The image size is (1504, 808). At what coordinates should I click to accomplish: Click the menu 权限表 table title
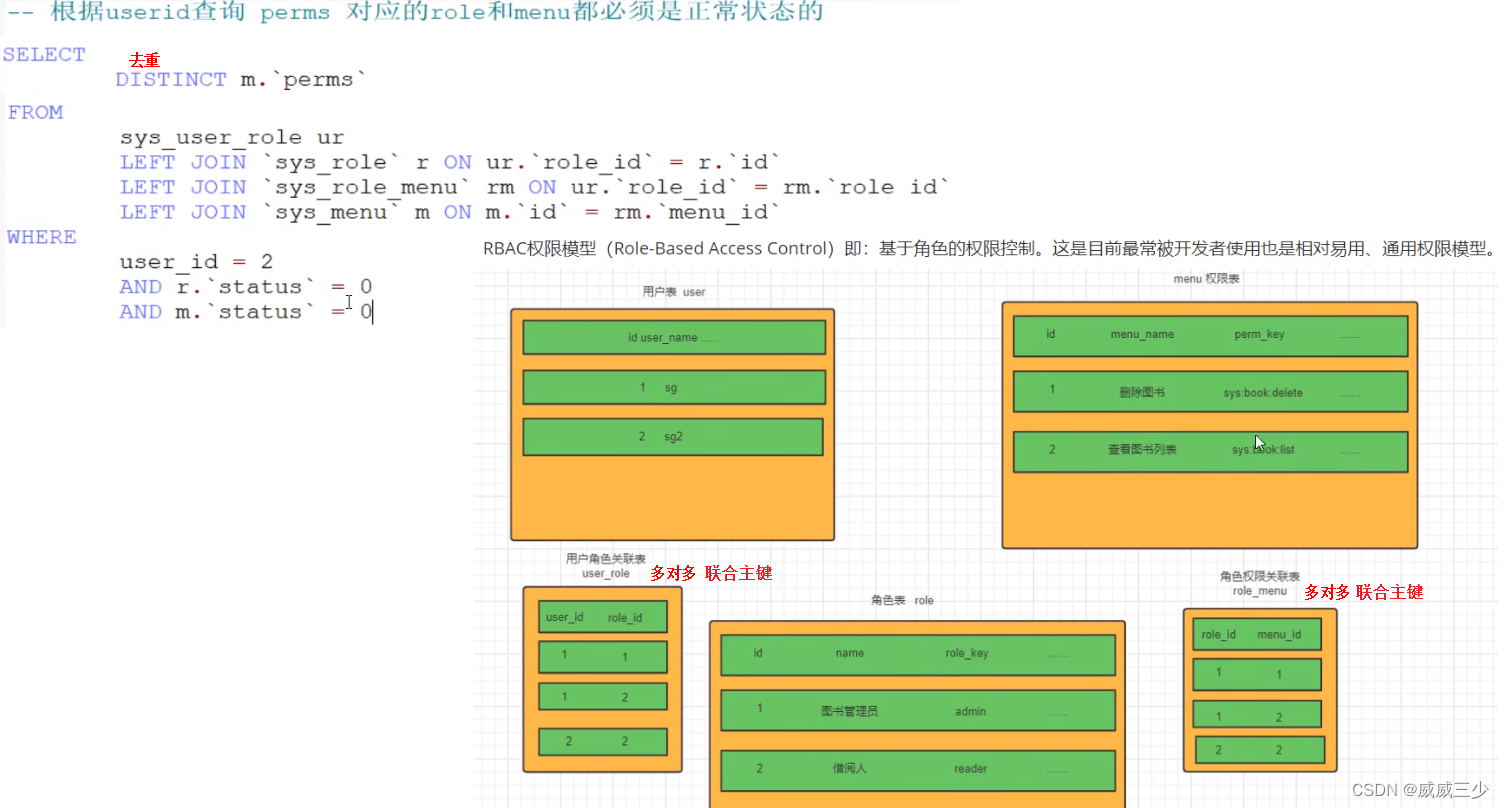coord(1207,278)
